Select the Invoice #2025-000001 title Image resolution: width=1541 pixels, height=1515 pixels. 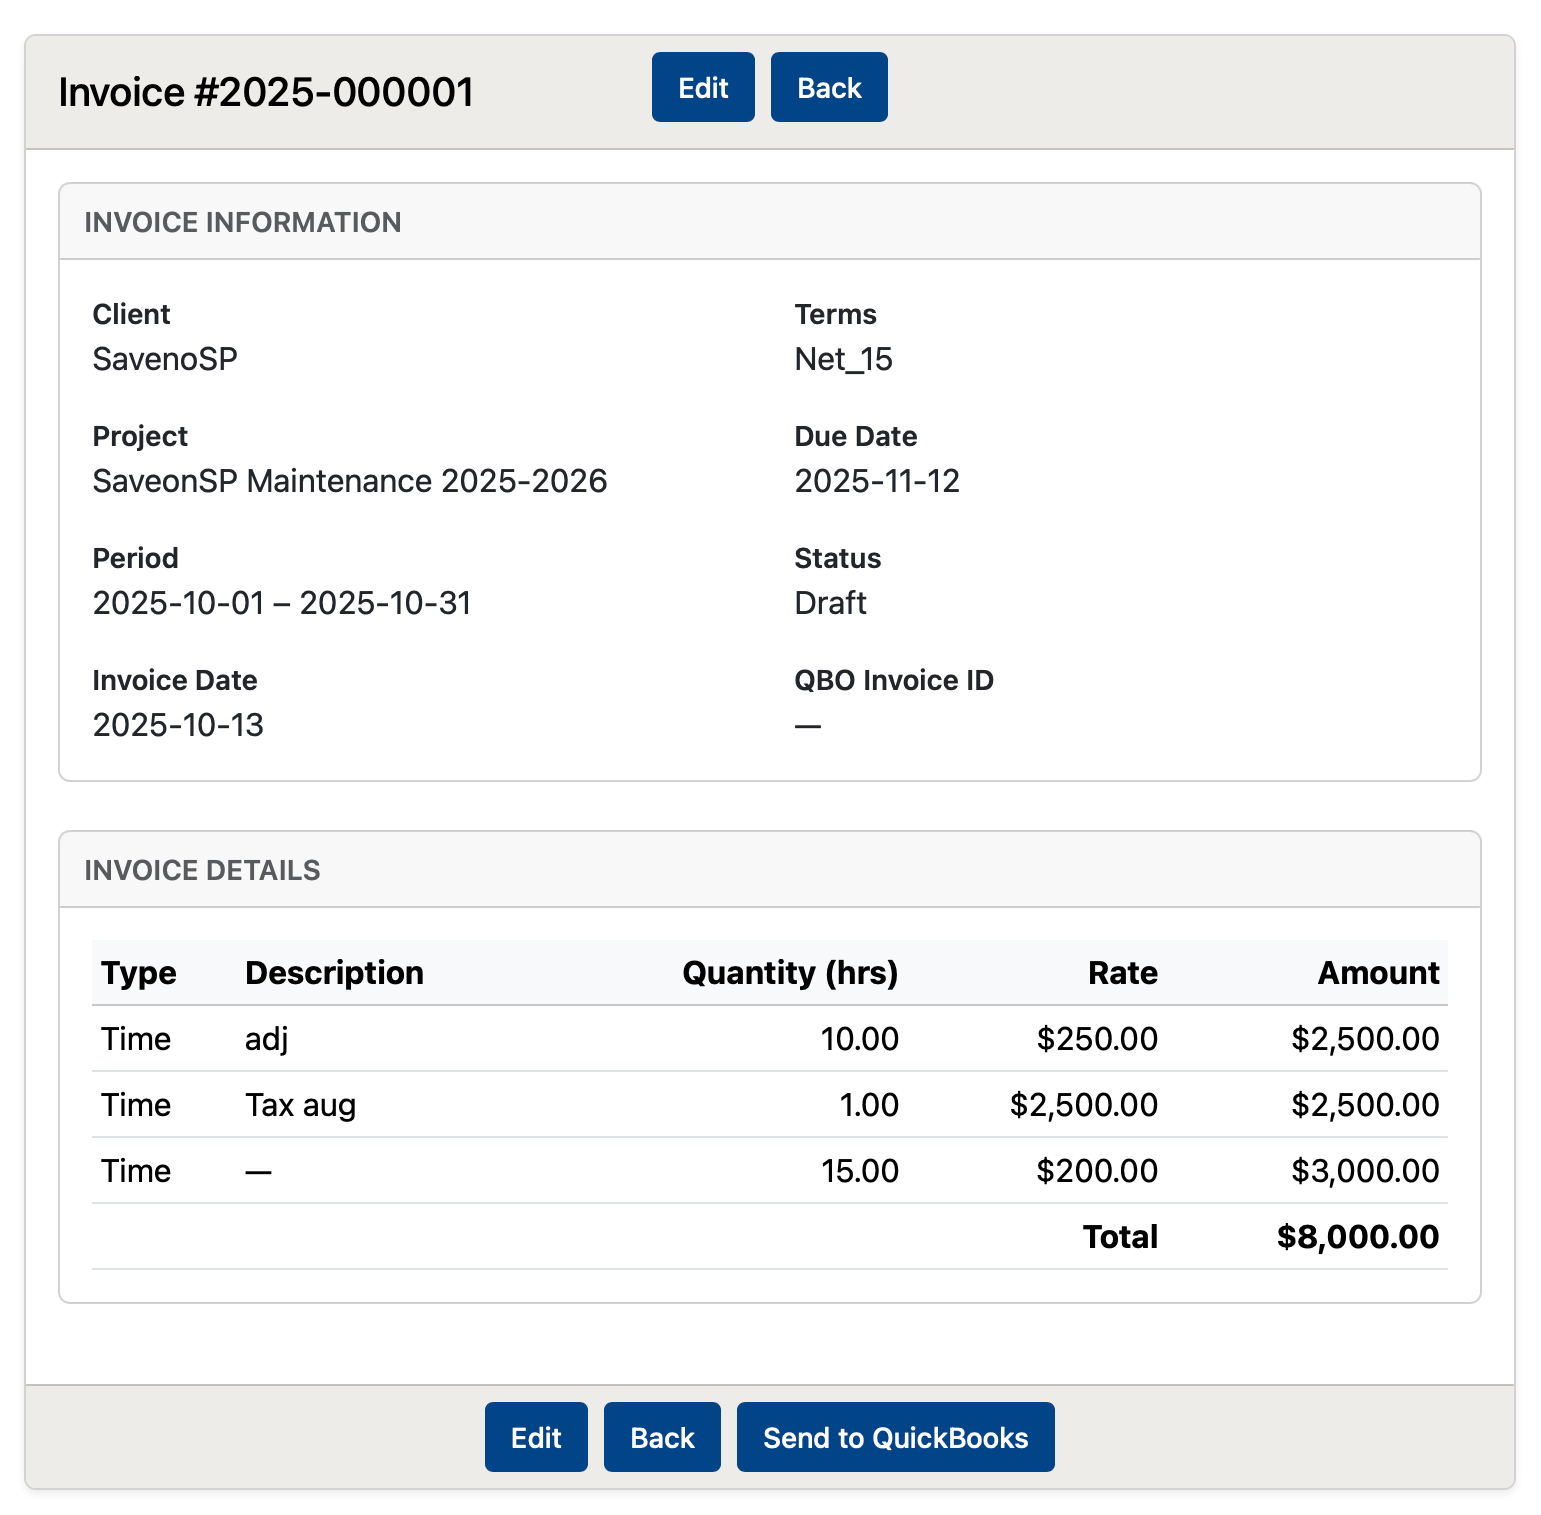click(267, 91)
